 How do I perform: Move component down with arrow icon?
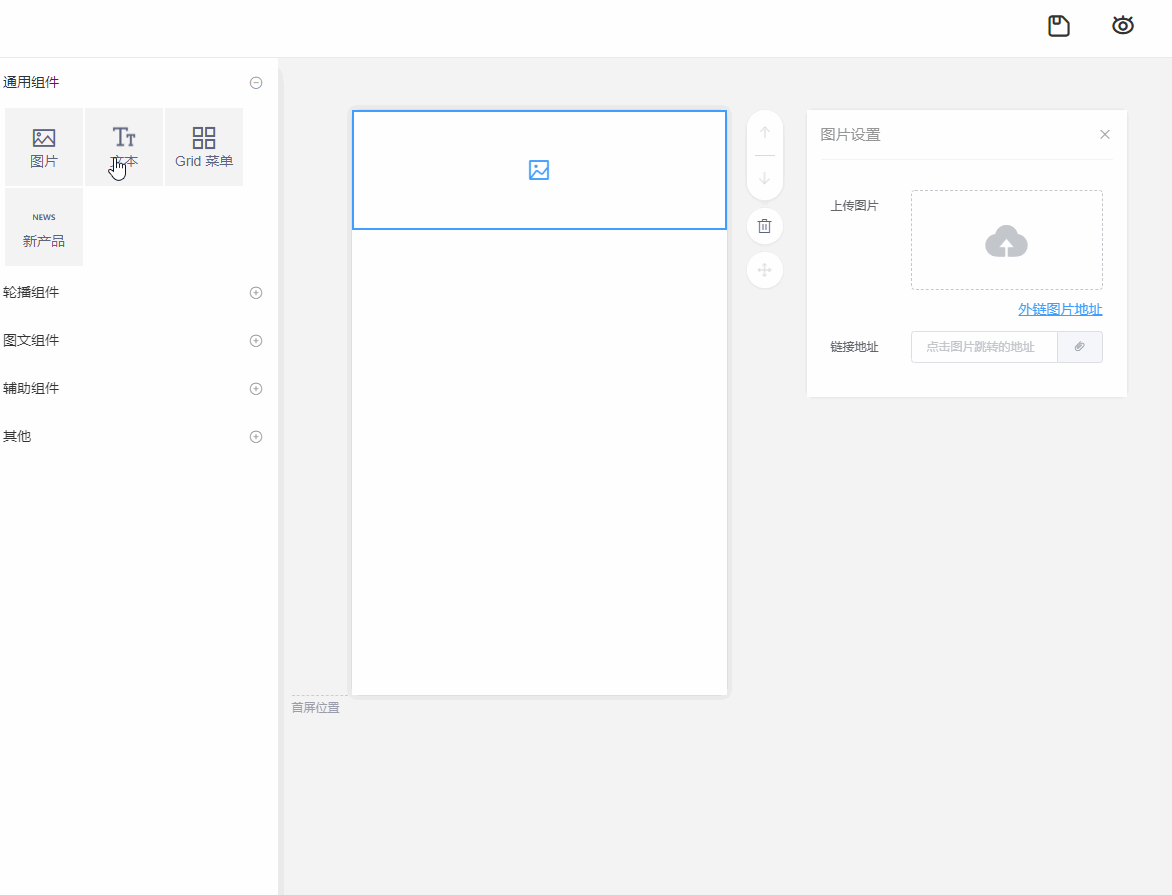764,178
